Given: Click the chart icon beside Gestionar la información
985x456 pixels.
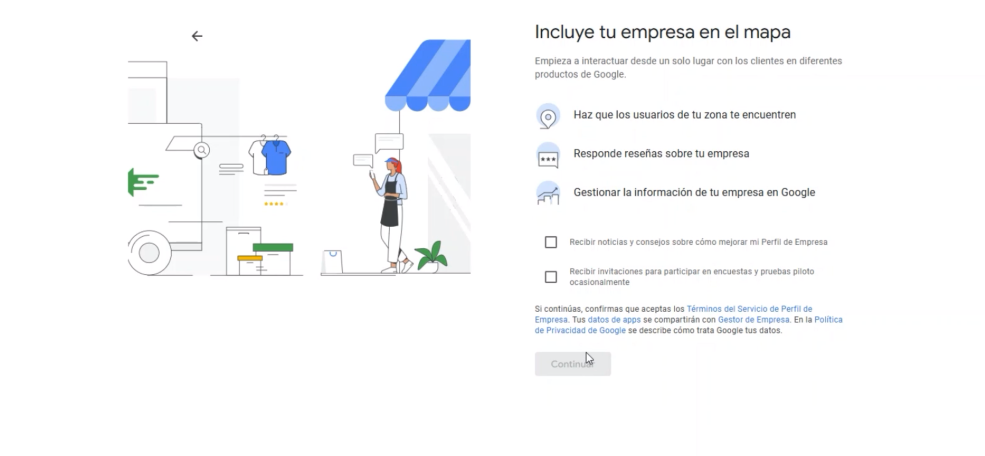Looking at the screenshot, I should coord(547,193).
